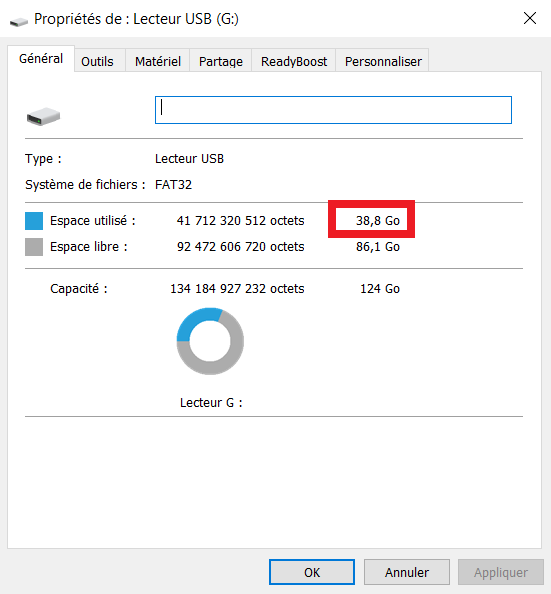Click the 86,1 Go free space value
Viewport: 551px width, 594px height.
click(377, 247)
